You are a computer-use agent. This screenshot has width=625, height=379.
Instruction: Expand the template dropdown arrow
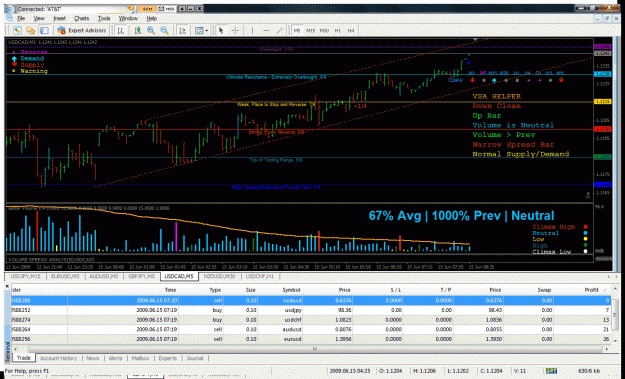coord(206,31)
